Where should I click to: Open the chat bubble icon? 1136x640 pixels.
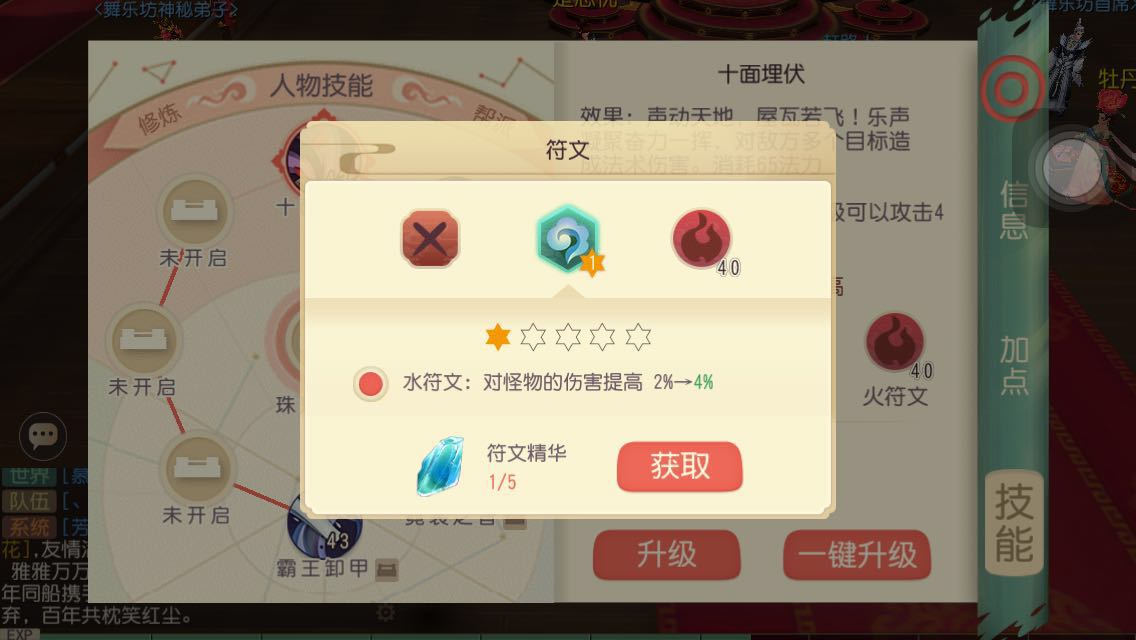pyautogui.click(x=43, y=436)
